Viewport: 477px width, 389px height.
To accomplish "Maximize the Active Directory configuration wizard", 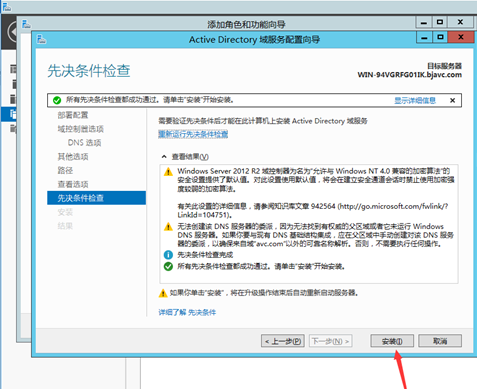I will pos(440,37).
